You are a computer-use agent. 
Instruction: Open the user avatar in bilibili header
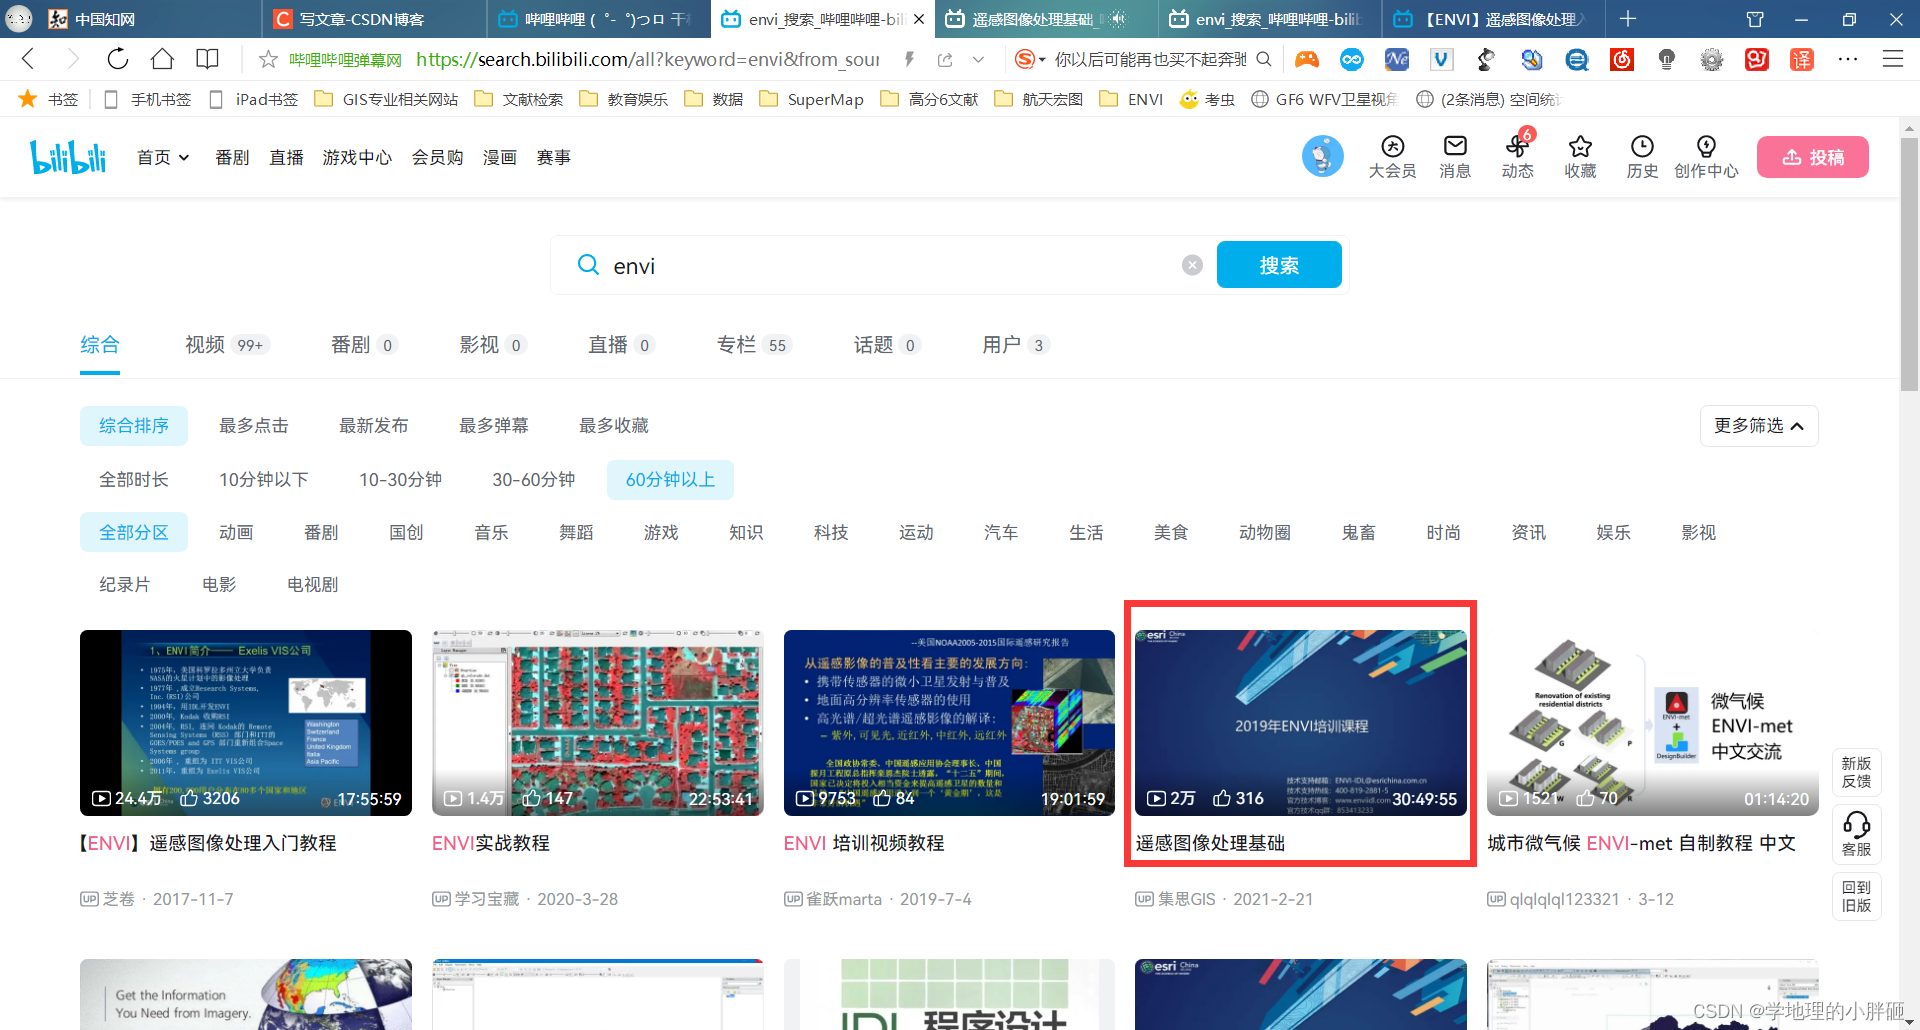click(x=1322, y=157)
